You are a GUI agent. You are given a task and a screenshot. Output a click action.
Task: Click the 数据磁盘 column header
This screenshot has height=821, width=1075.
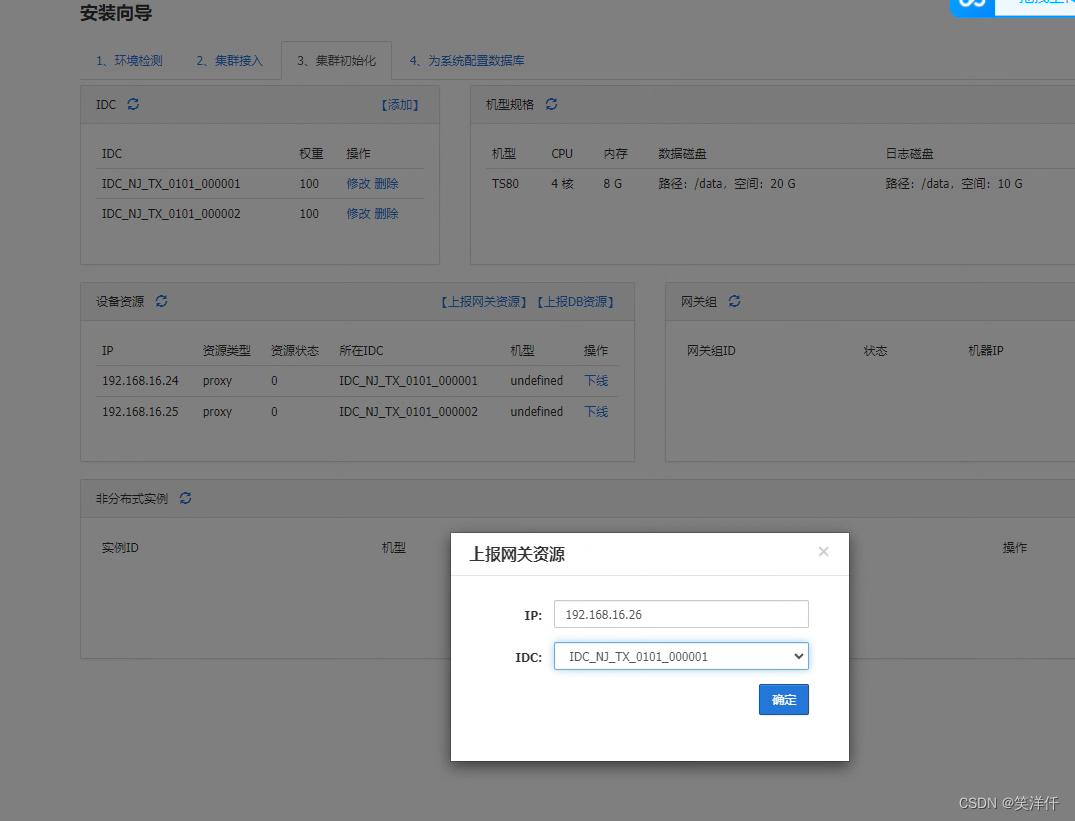(x=682, y=154)
